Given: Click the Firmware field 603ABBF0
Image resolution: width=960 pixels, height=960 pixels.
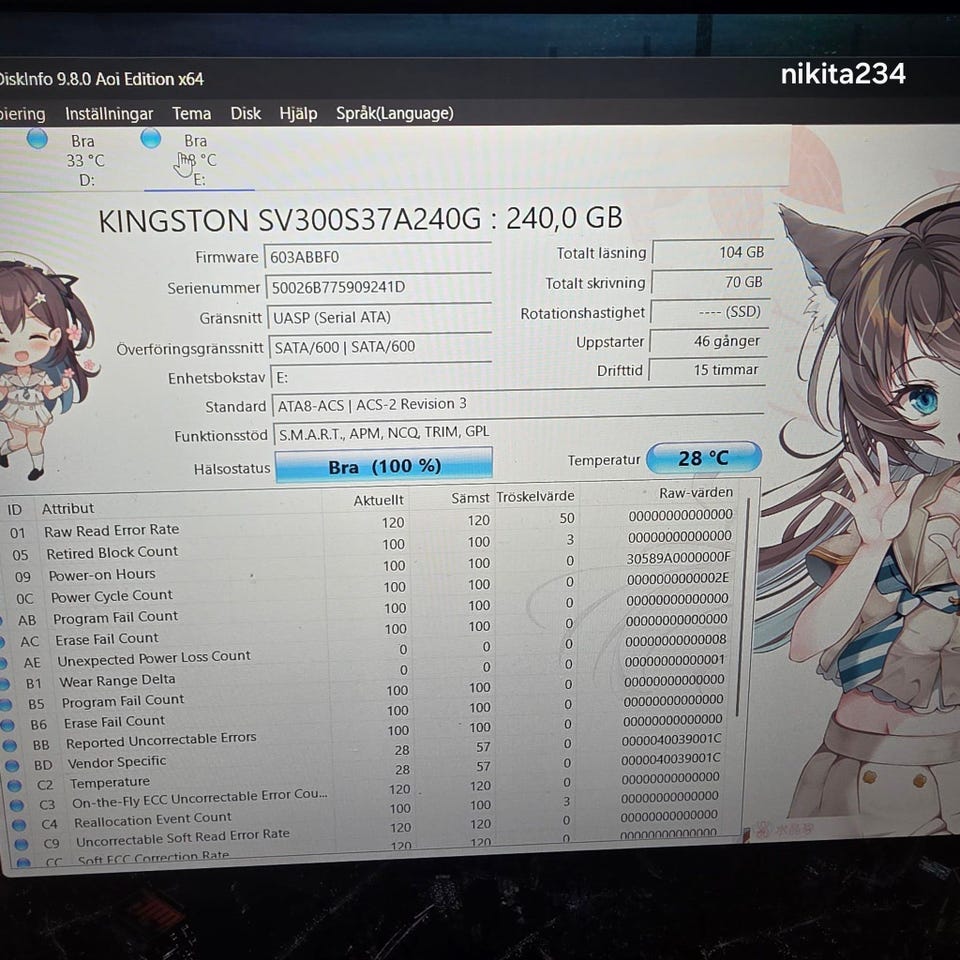Looking at the screenshot, I should point(378,257).
